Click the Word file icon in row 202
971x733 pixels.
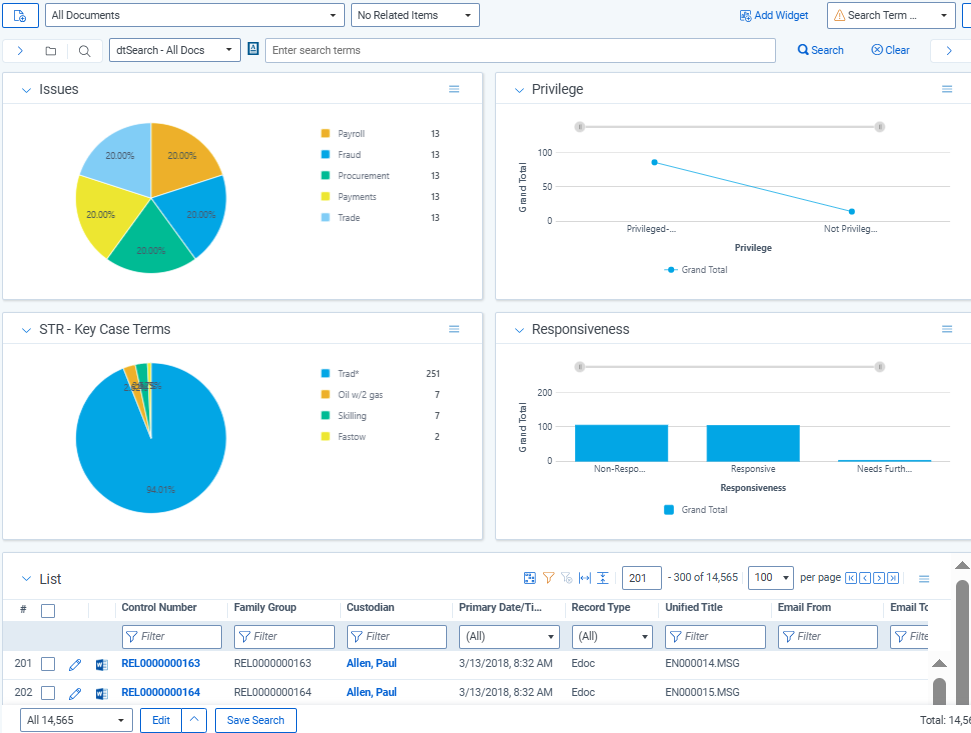[x=102, y=693]
